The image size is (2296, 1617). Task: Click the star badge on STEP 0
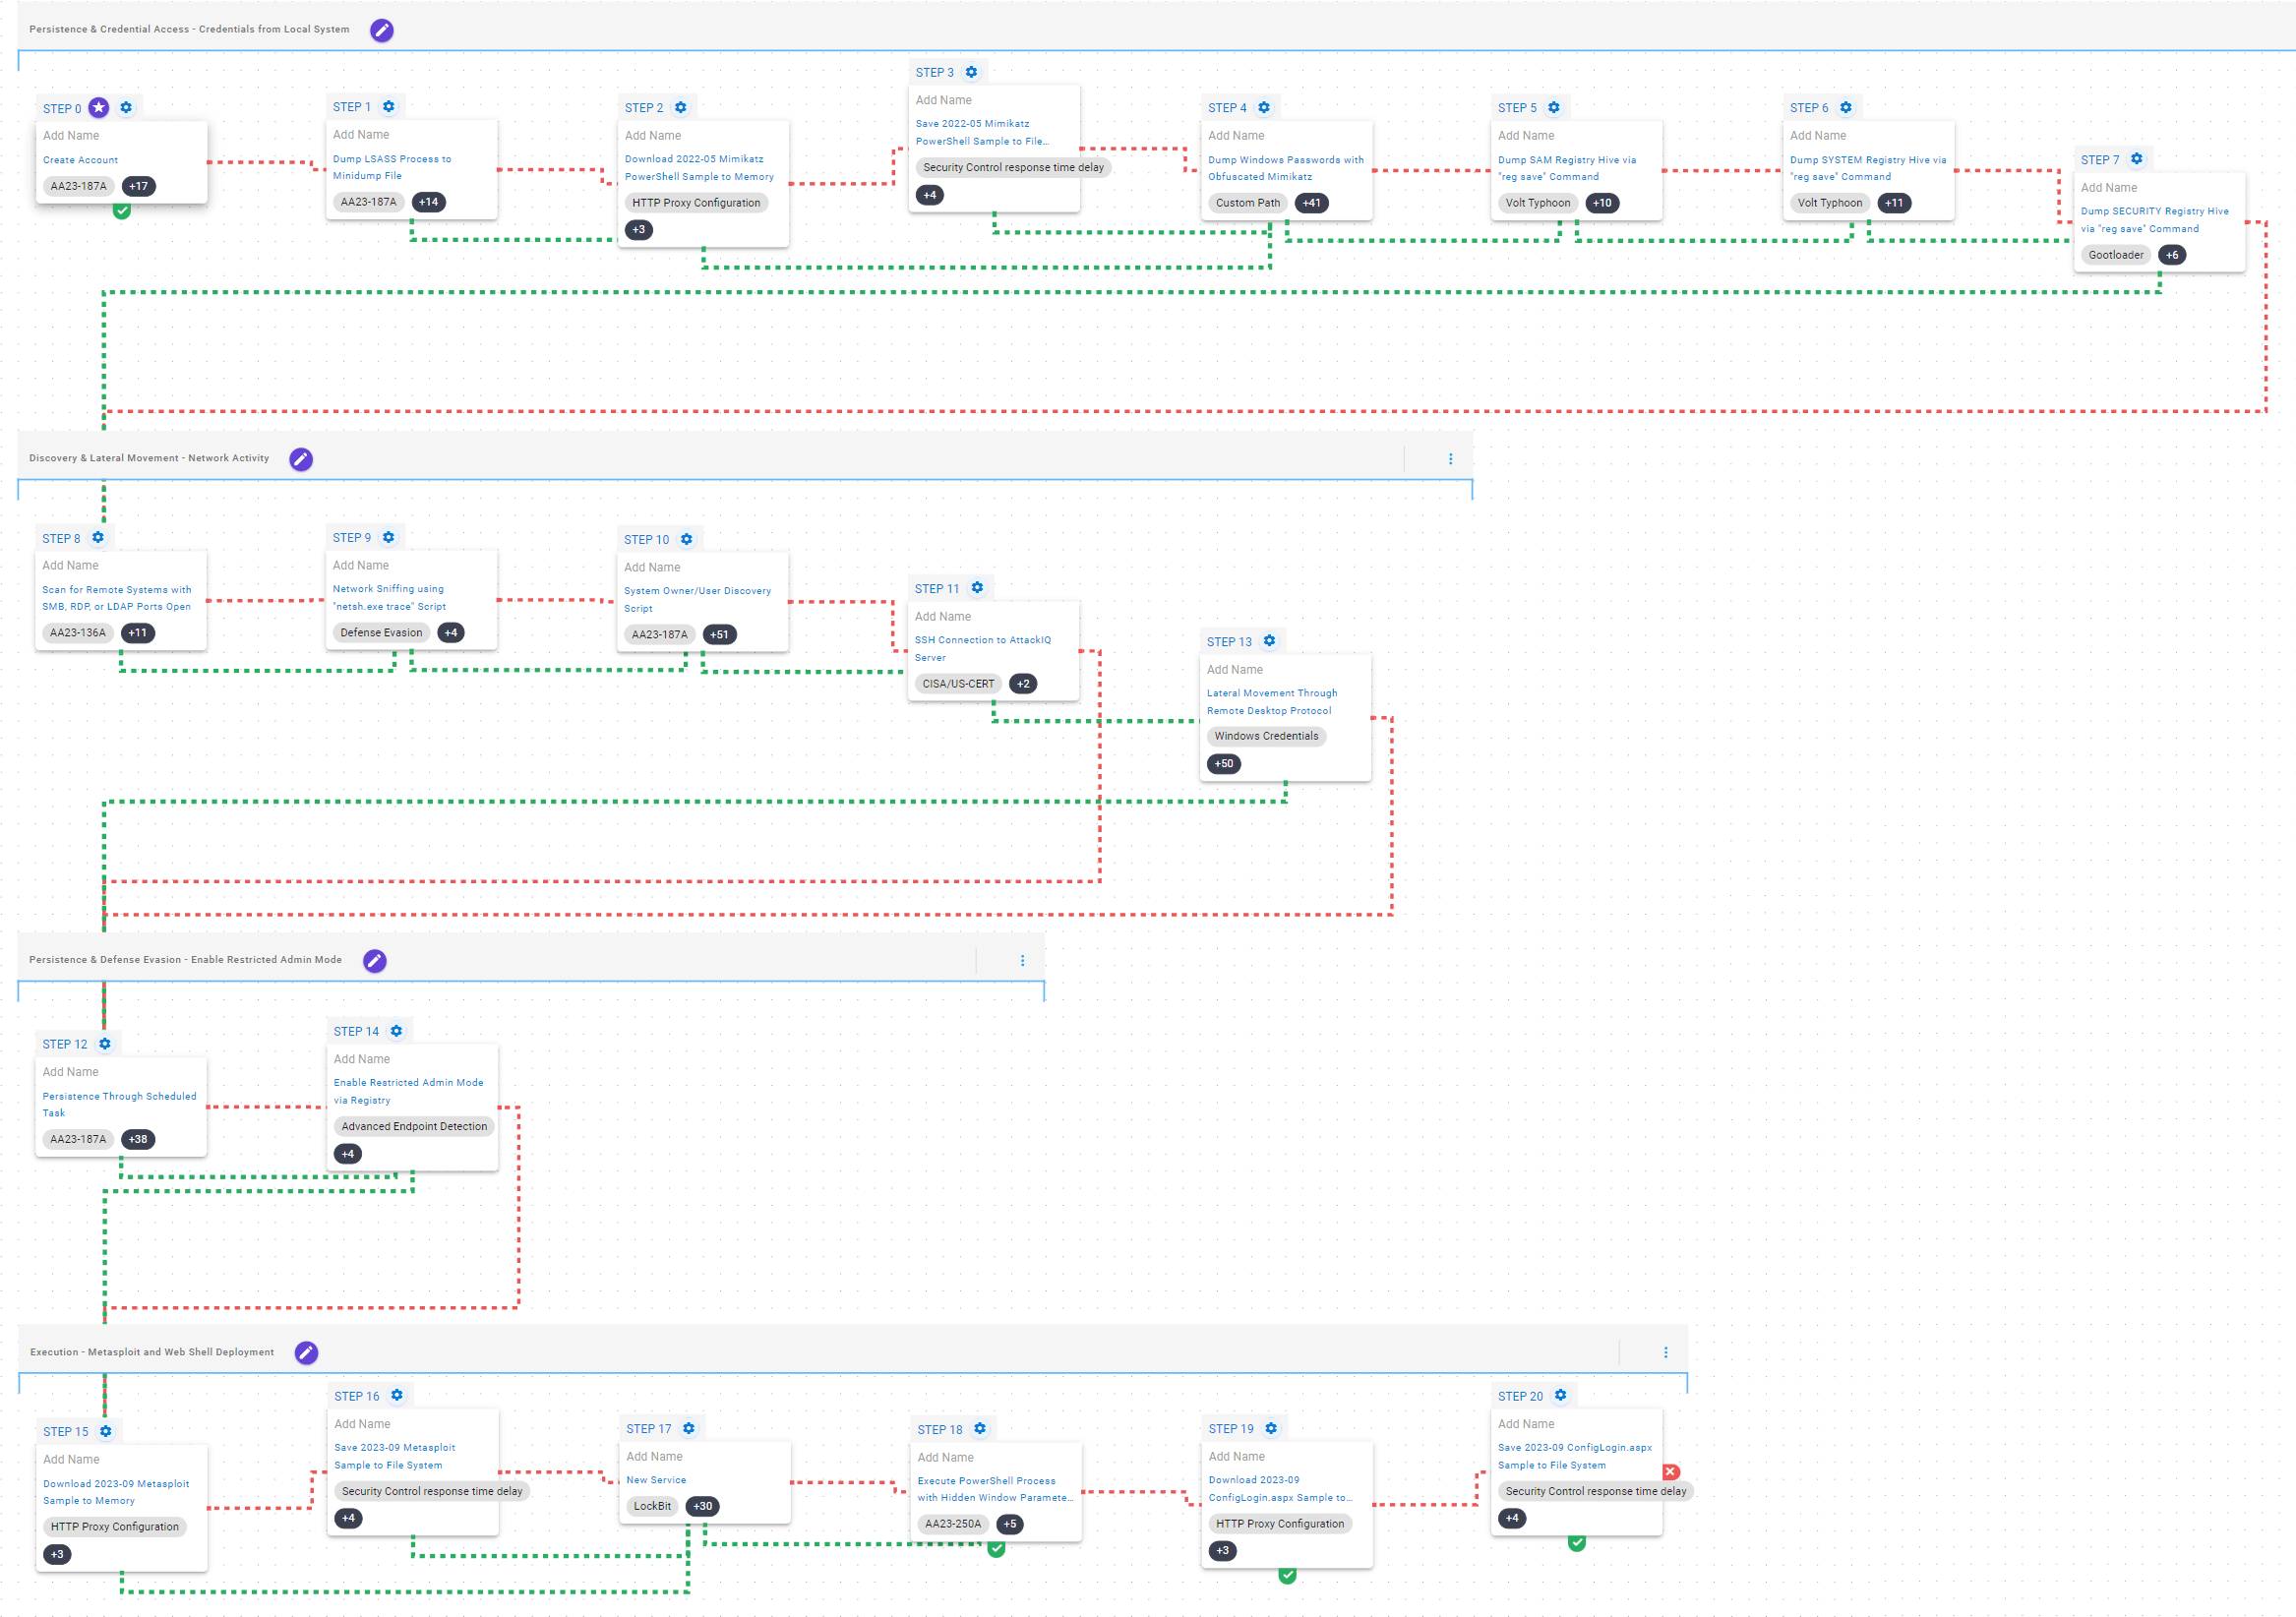coord(99,108)
